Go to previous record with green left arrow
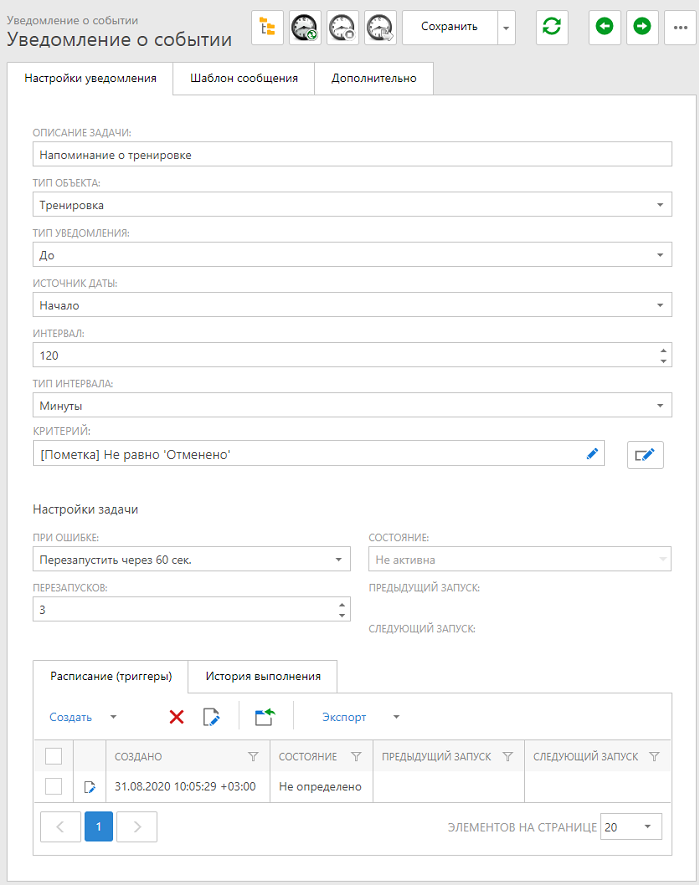 tap(605, 27)
